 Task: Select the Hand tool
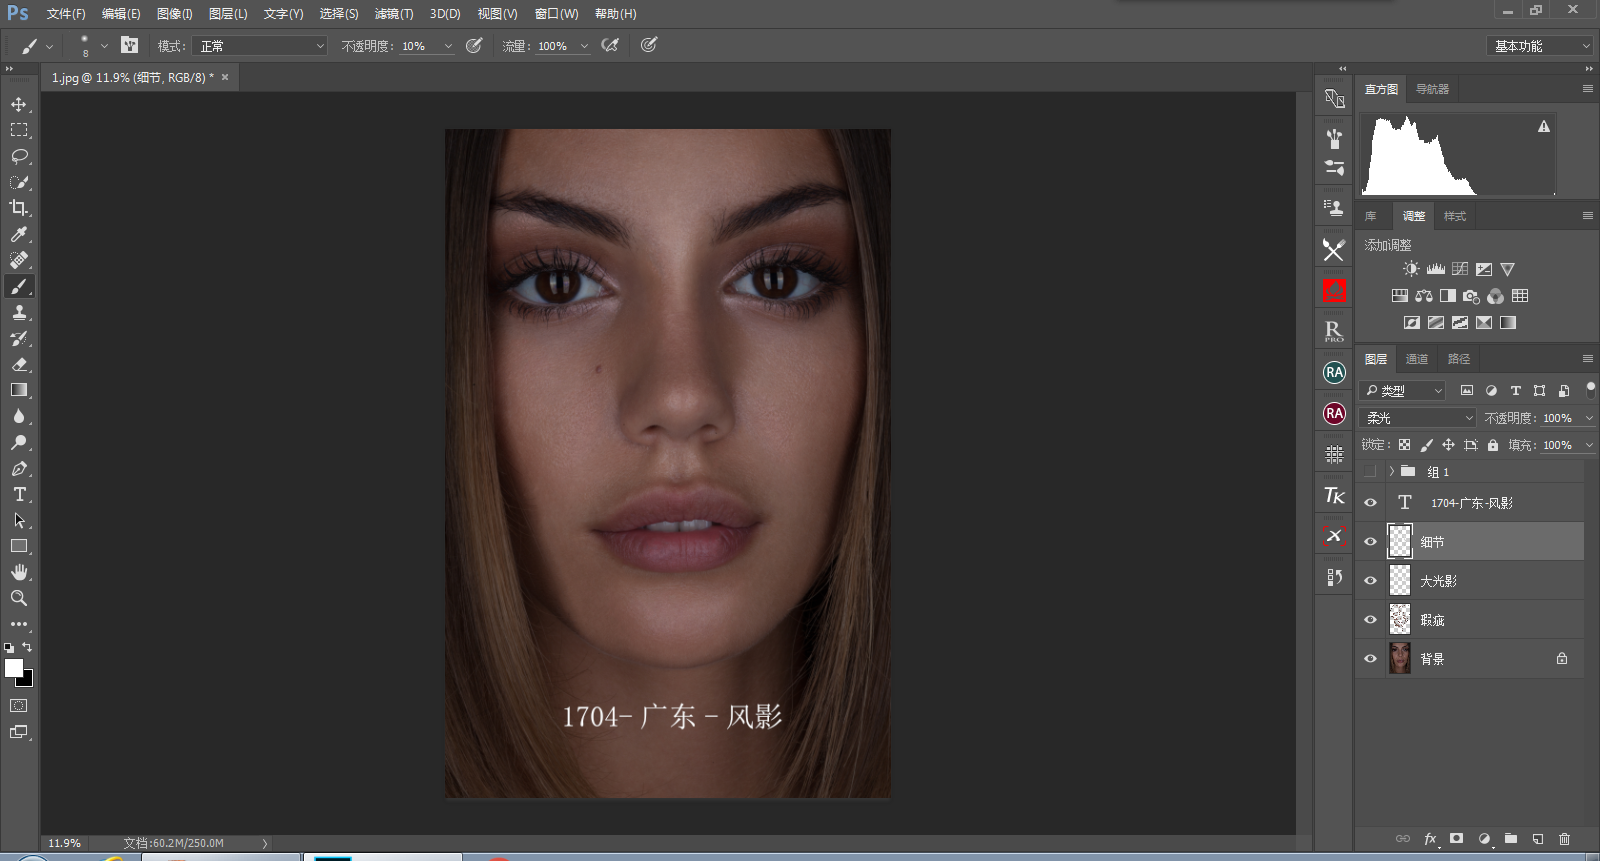tap(19, 572)
